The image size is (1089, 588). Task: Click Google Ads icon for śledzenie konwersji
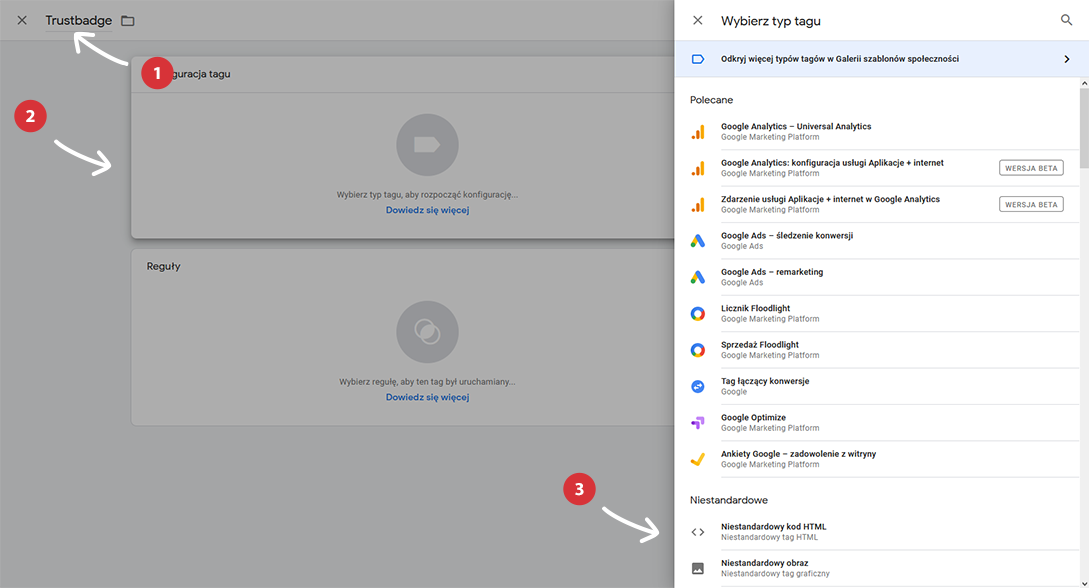pos(698,241)
